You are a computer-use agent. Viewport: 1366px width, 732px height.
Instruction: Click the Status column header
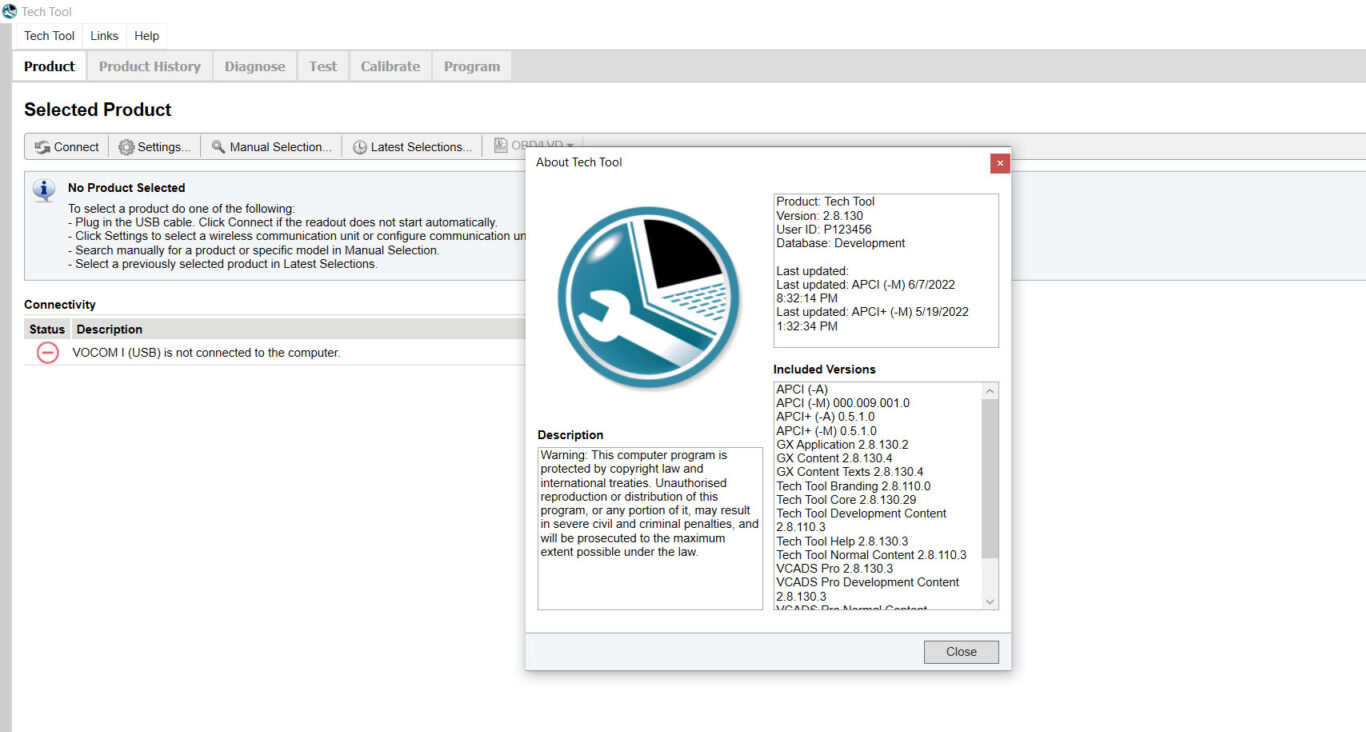47,329
